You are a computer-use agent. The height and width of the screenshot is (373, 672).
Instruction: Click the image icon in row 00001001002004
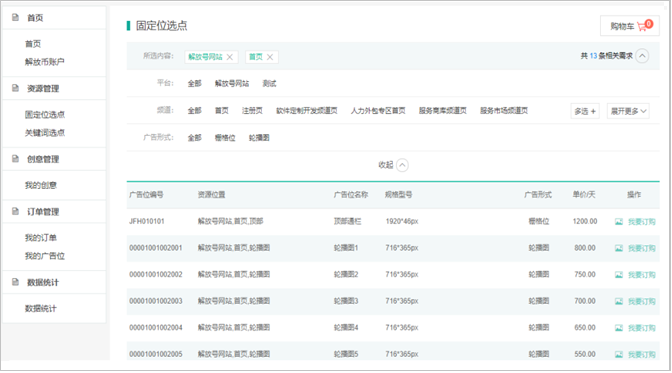(x=619, y=328)
